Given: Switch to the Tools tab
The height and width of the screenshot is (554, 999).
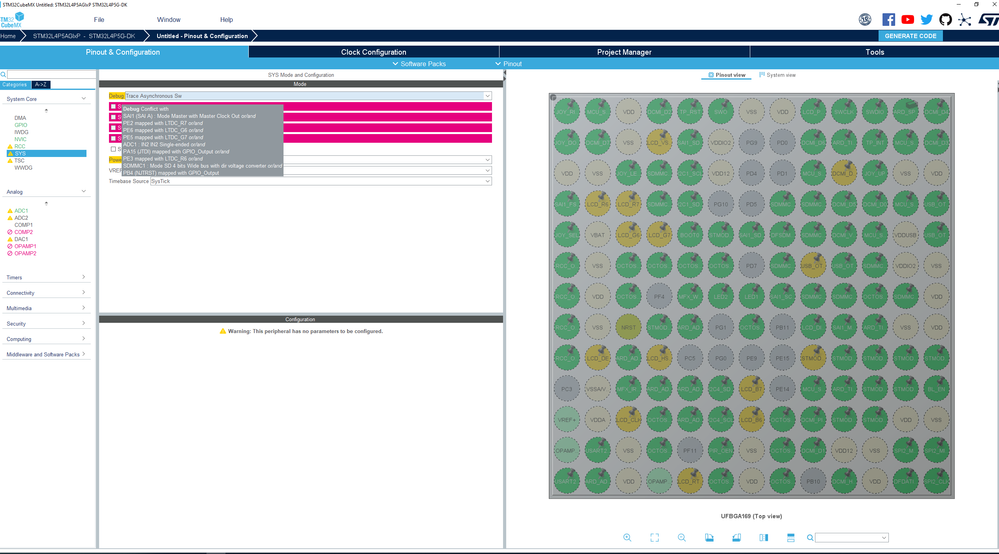Looking at the screenshot, I should 874,52.
